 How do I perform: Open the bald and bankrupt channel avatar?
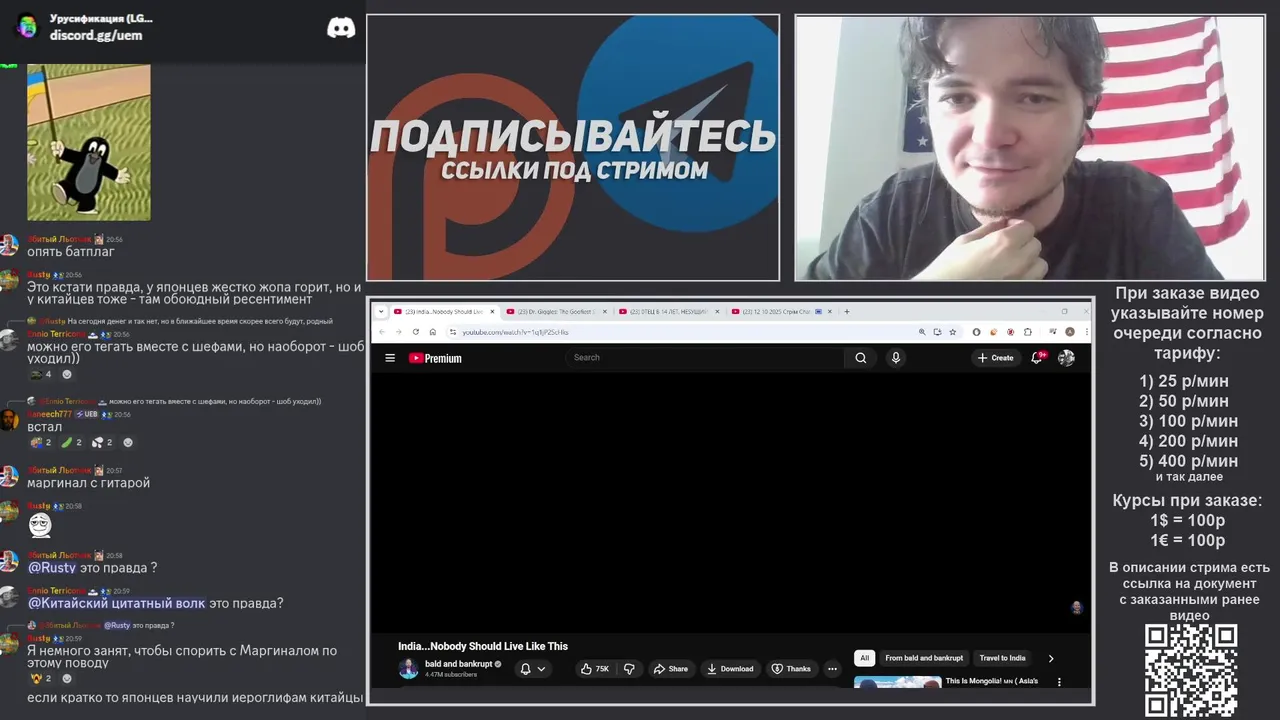(408, 669)
